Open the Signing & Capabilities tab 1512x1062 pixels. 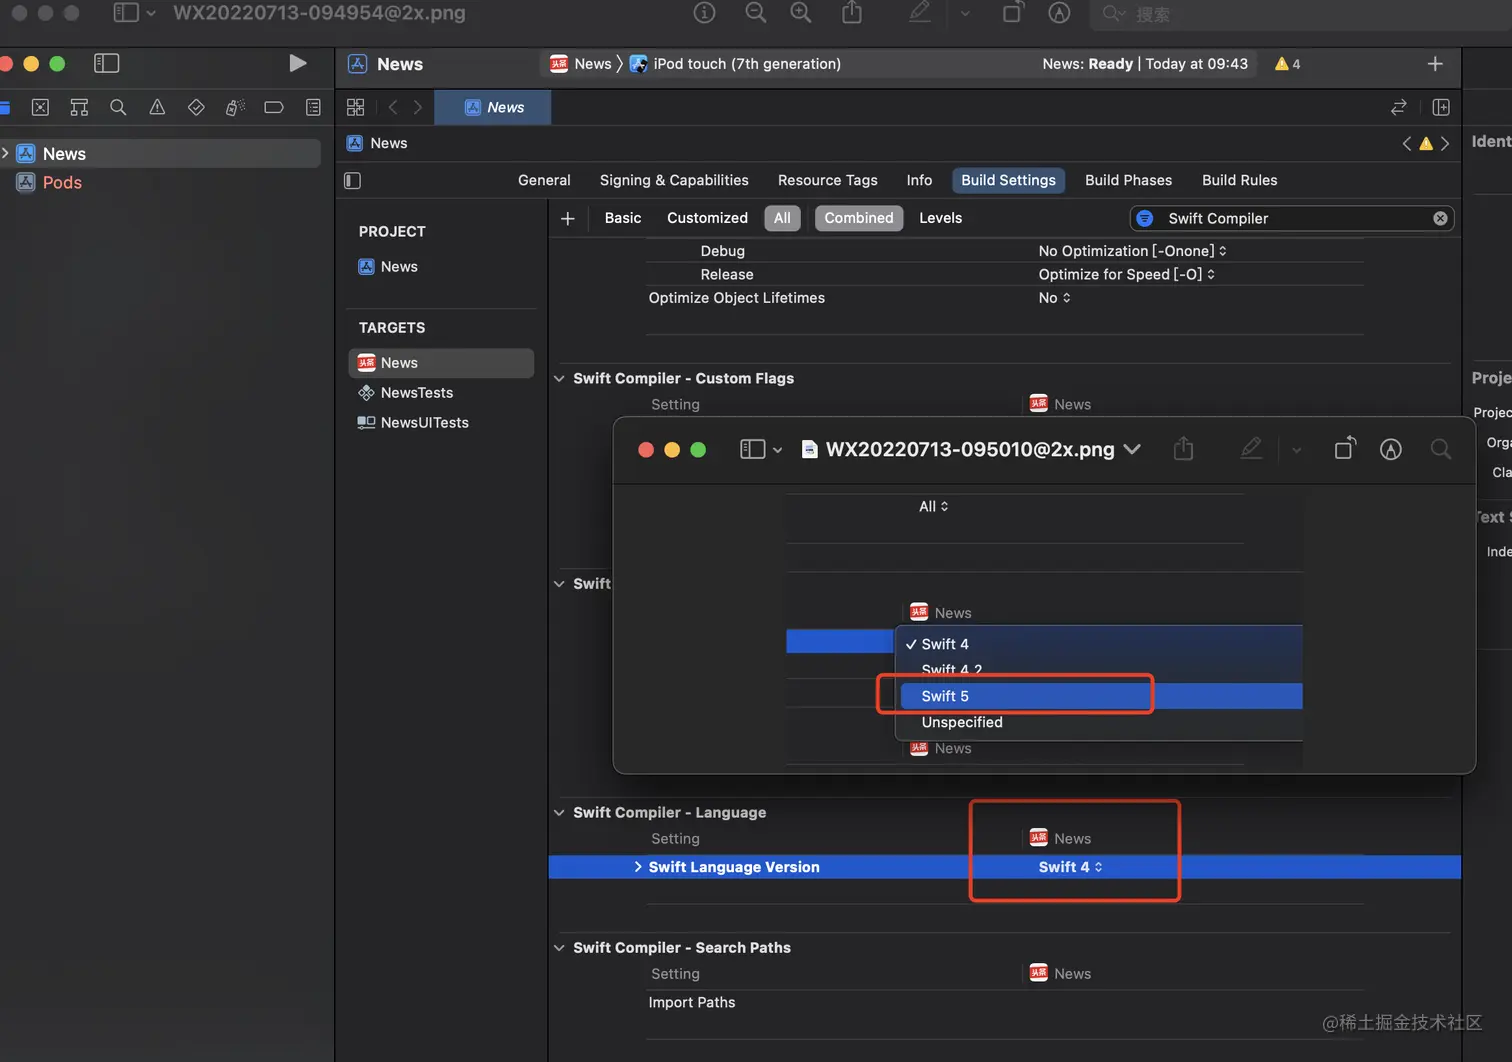[x=674, y=180]
